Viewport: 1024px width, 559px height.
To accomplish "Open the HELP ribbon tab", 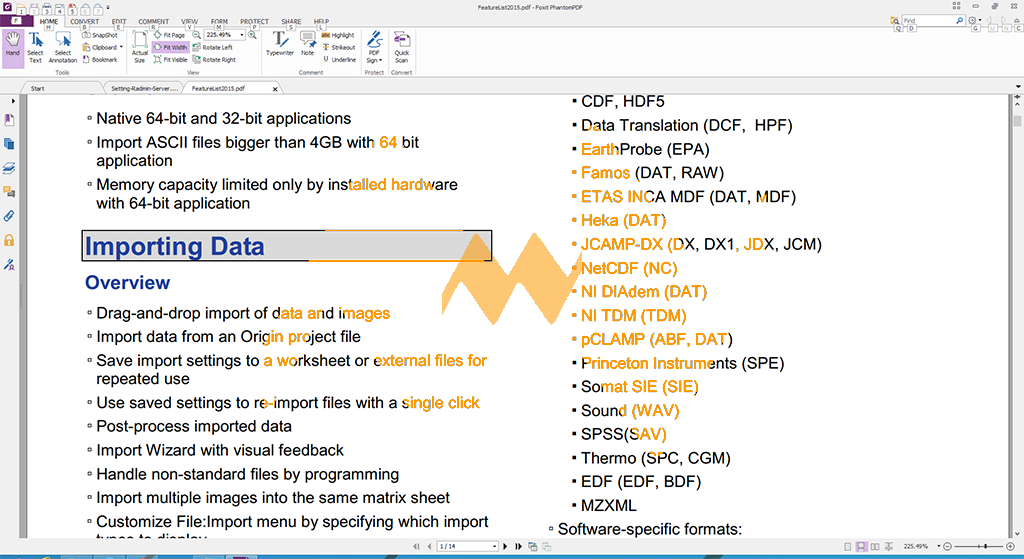I will coord(321,22).
